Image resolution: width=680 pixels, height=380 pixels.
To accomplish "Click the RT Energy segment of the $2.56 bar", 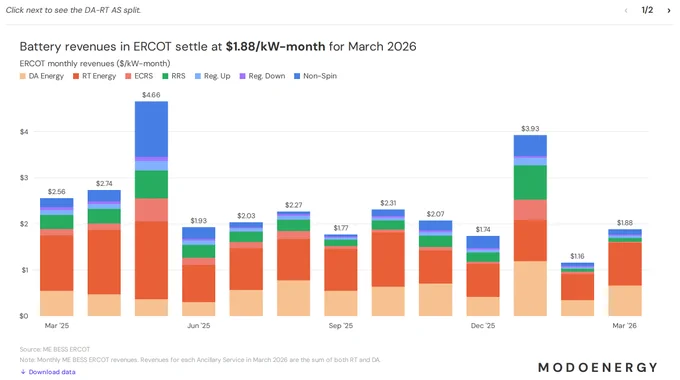I will (56, 263).
